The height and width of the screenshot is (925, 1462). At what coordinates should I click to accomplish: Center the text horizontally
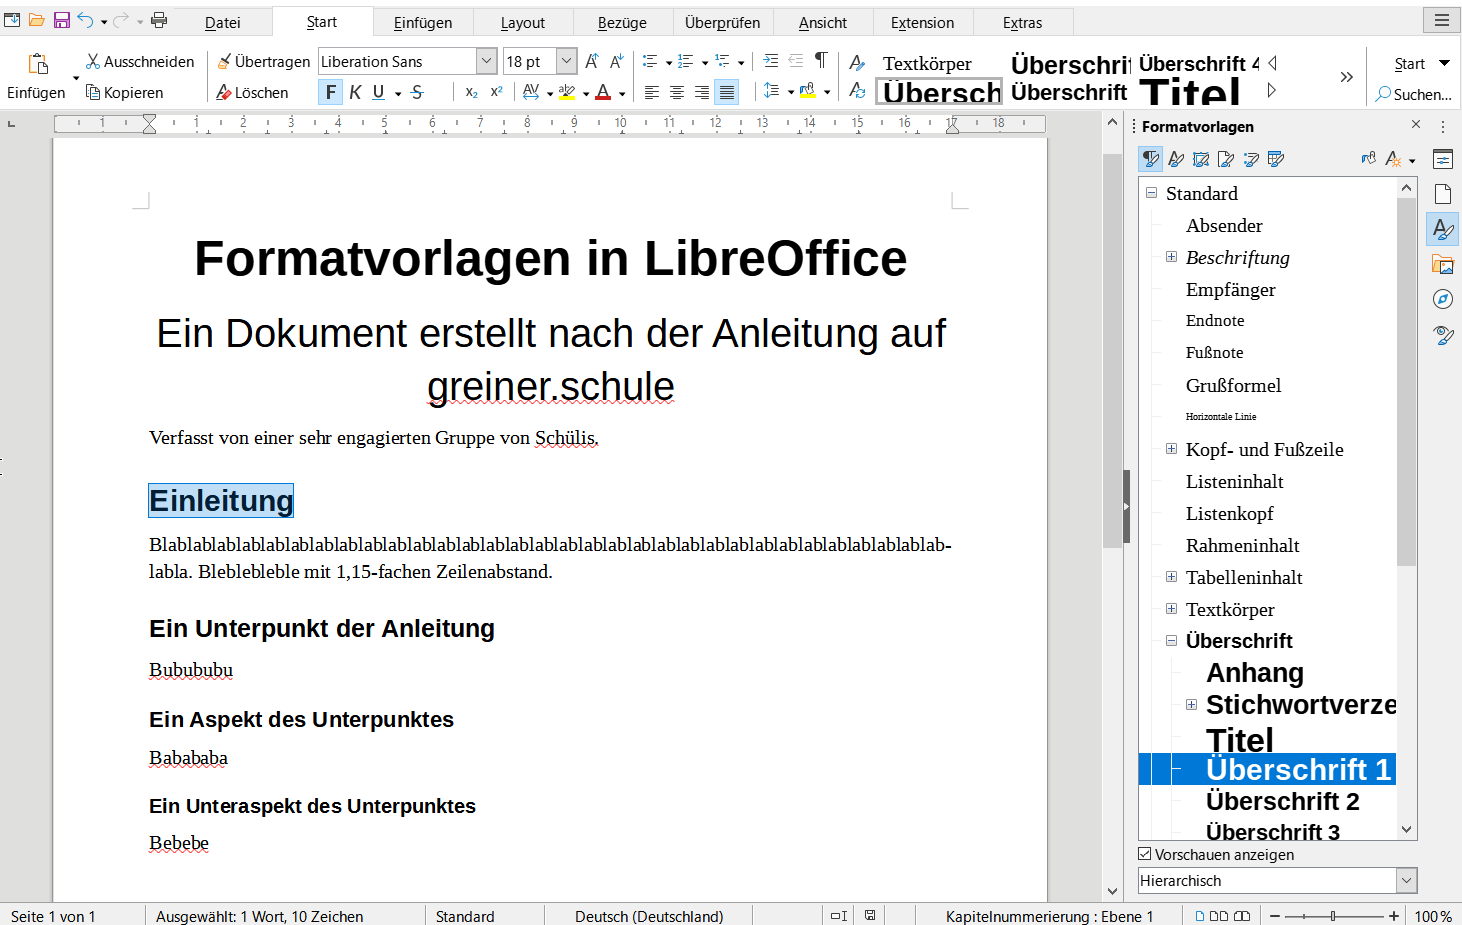[x=677, y=92]
